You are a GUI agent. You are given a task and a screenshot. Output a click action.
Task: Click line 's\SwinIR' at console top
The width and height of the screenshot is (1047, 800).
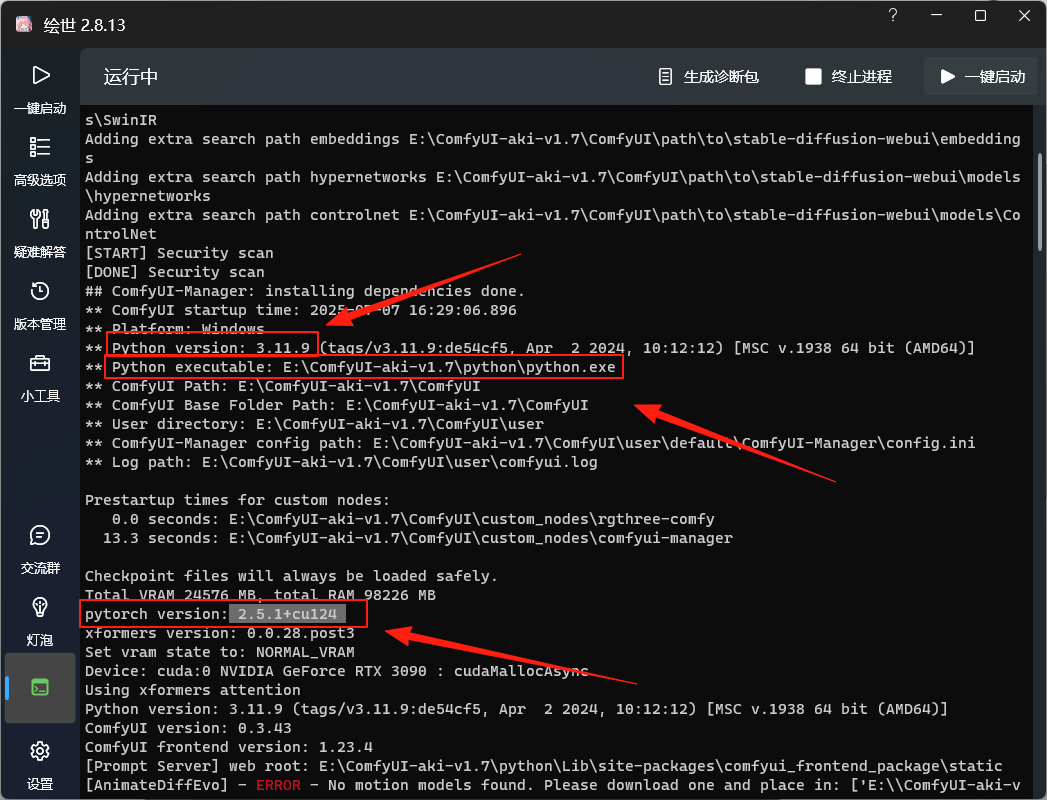coord(121,120)
